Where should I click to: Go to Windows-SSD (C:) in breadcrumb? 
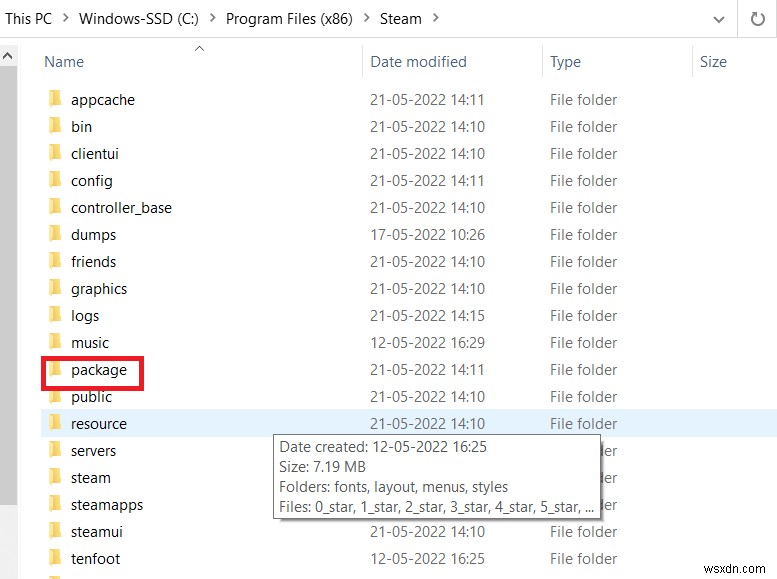pos(139,19)
